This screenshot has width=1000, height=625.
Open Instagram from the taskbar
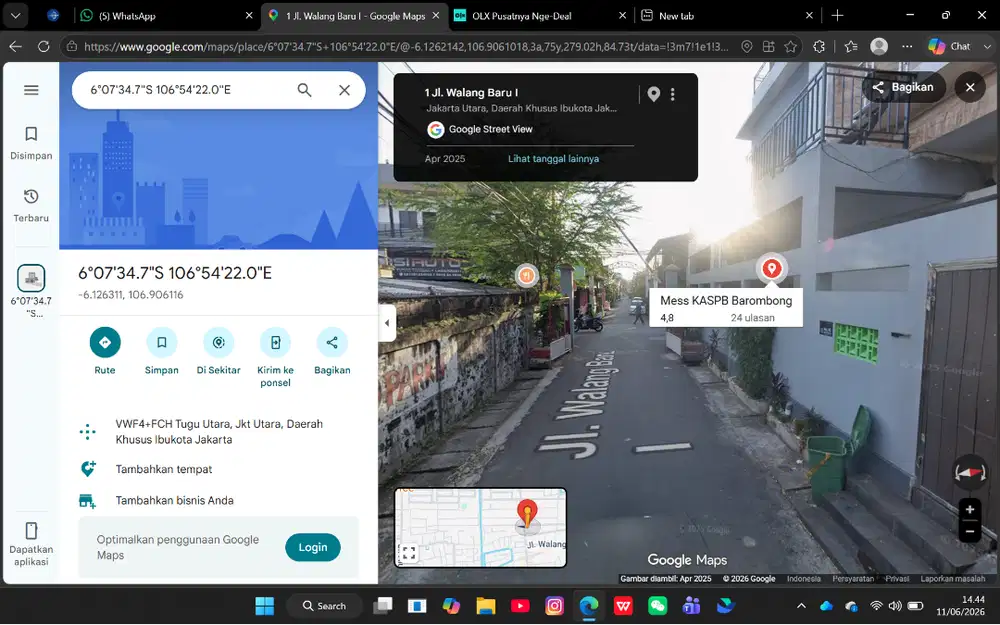pyautogui.click(x=554, y=606)
